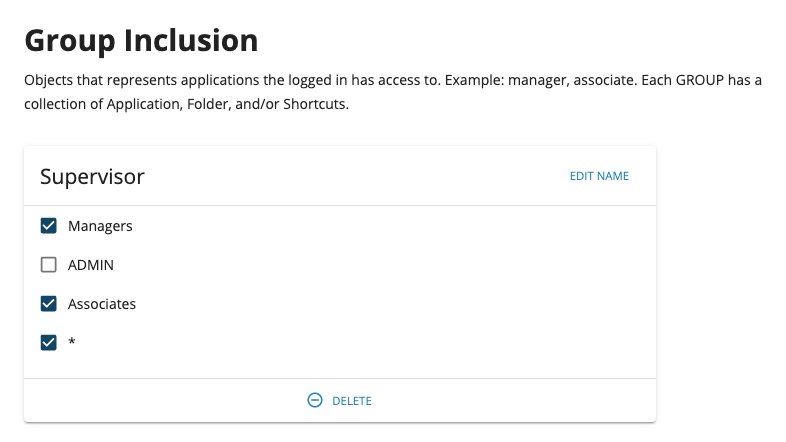The image size is (786, 442).
Task: Uncheck the Managers checkbox
Action: pos(49,226)
